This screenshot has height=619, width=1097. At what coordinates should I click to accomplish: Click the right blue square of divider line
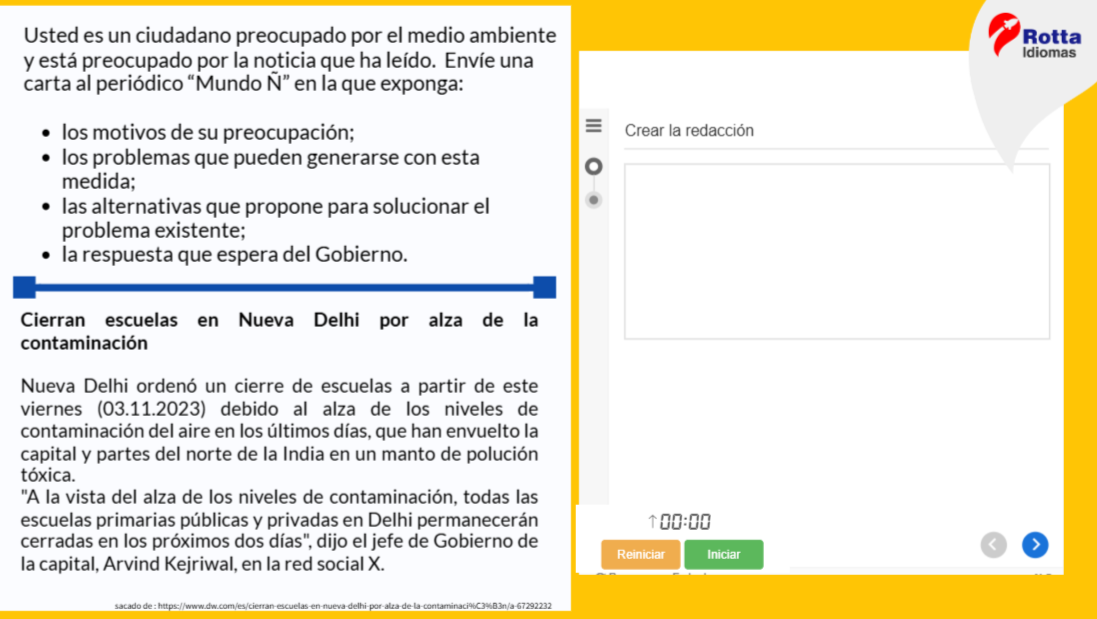(544, 288)
